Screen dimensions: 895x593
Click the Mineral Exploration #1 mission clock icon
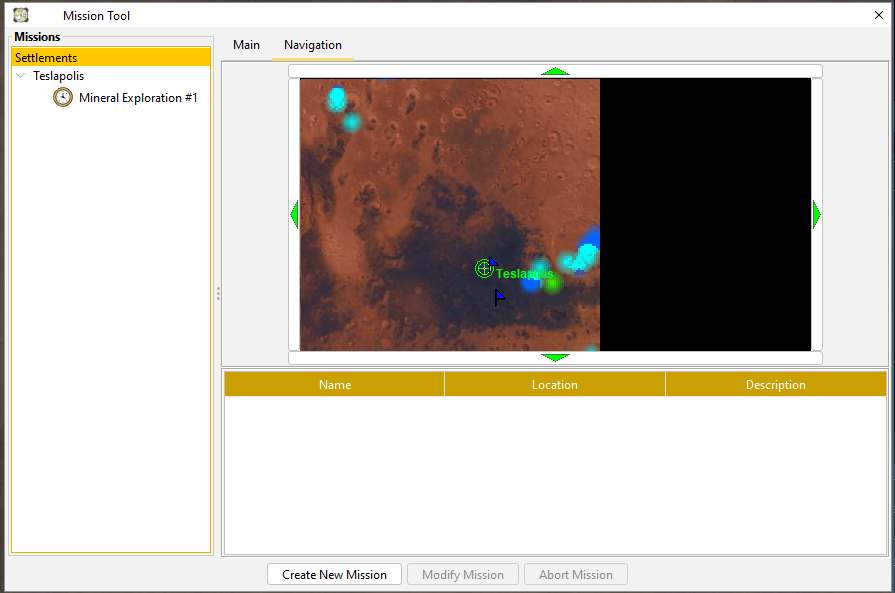pyautogui.click(x=63, y=97)
